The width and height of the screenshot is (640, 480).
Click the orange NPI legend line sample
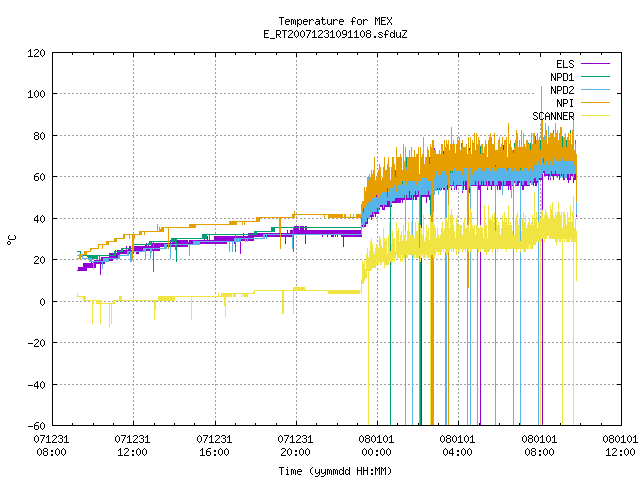596,103
